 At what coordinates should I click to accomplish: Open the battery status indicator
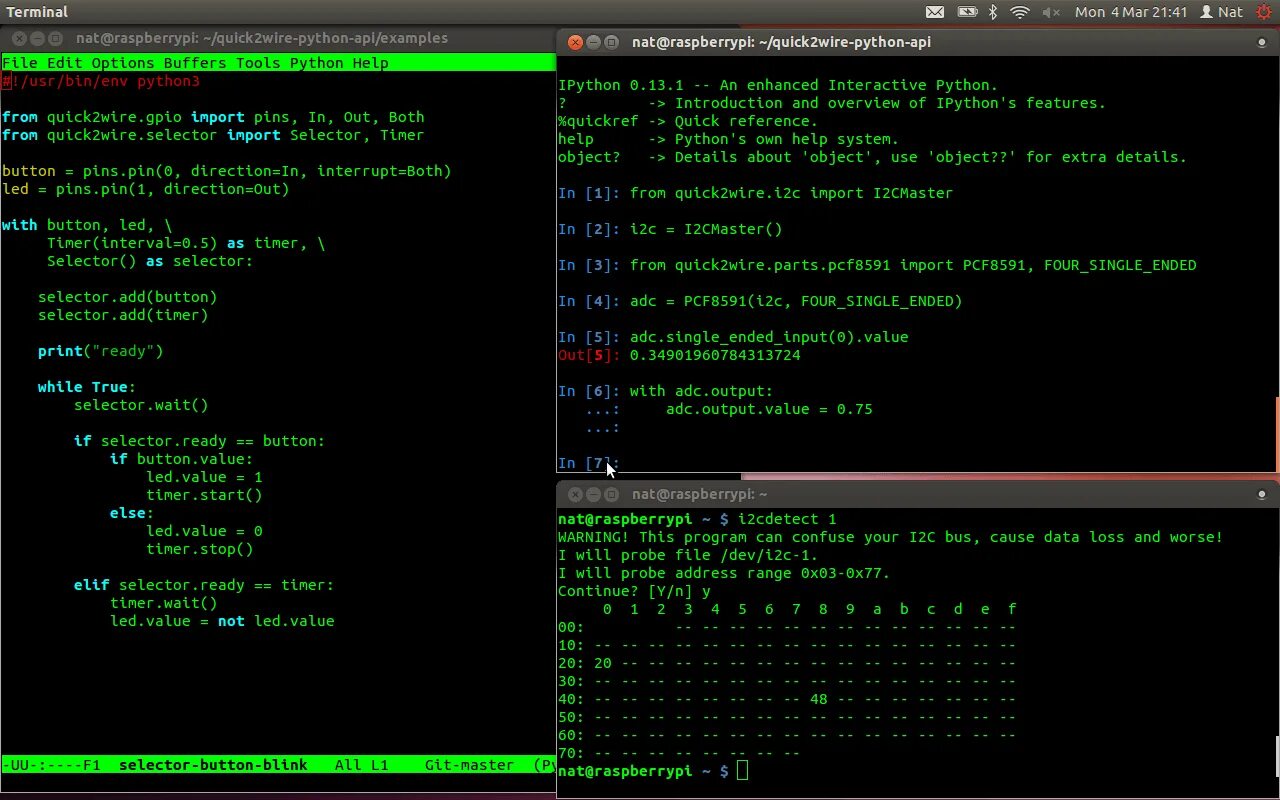coord(966,12)
